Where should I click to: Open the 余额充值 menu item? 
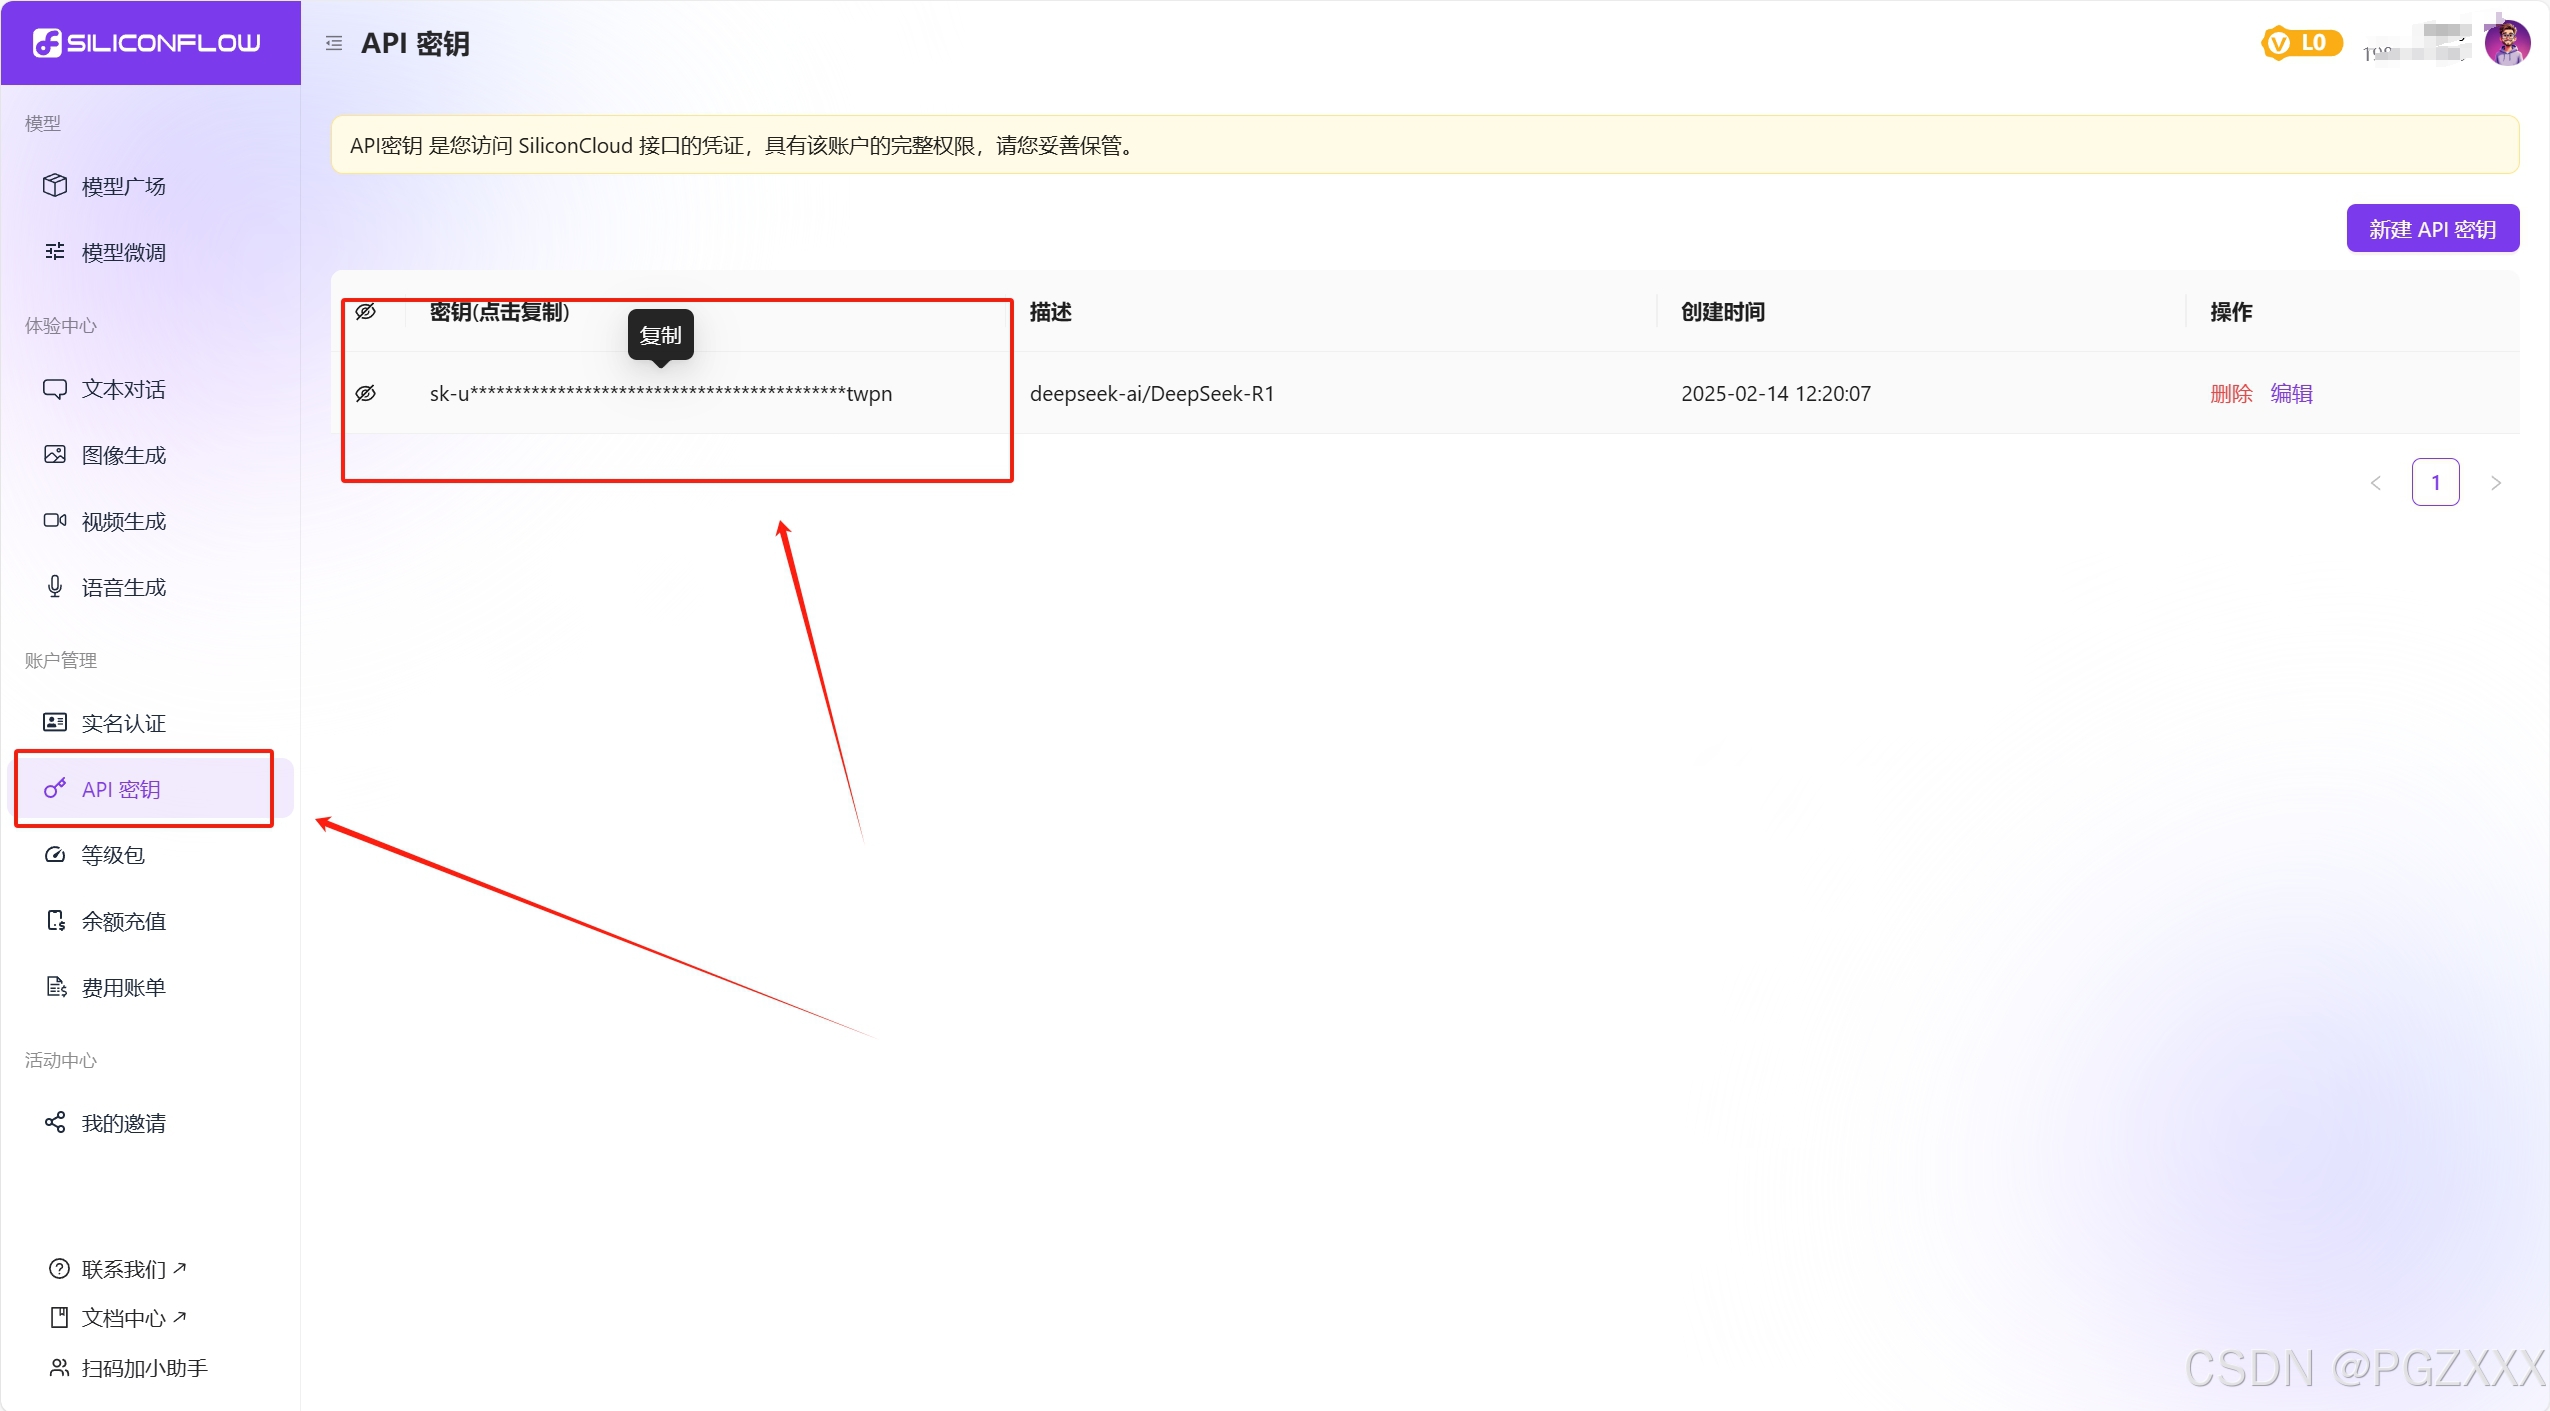(123, 921)
